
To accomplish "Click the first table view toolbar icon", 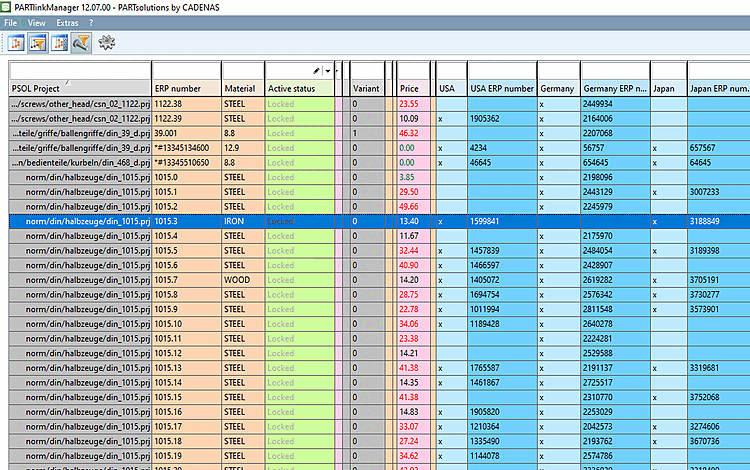I will 17,42.
